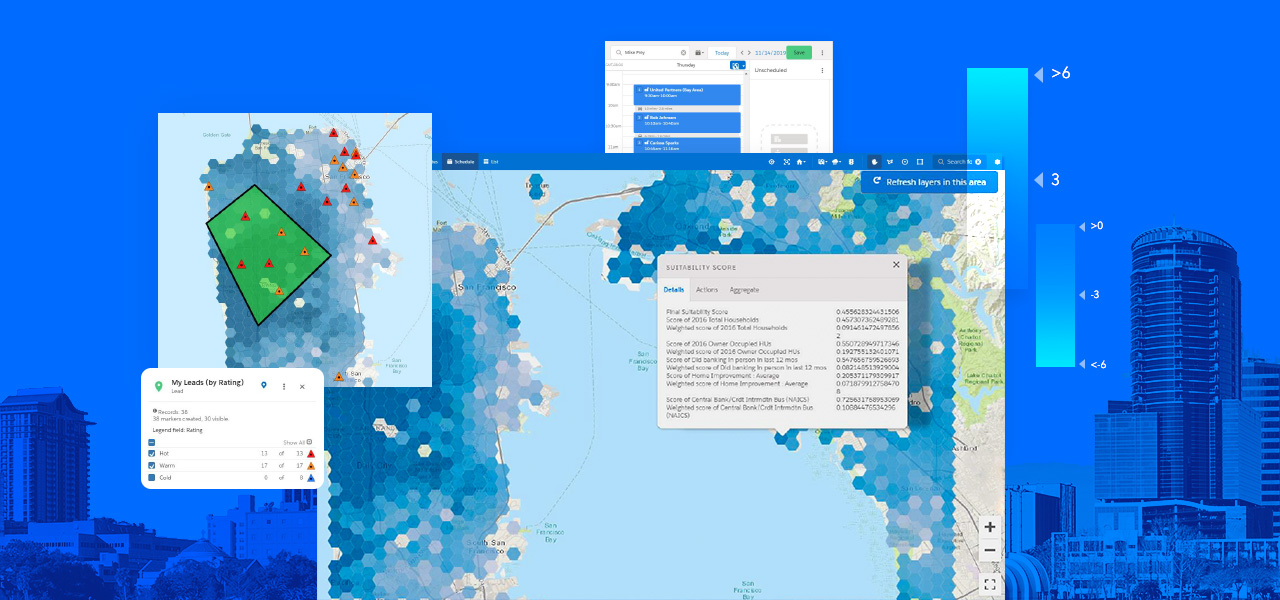Image resolution: width=1280 pixels, height=600 pixels.
Task: Toggle fullscreen map view icon
Action: click(x=989, y=584)
